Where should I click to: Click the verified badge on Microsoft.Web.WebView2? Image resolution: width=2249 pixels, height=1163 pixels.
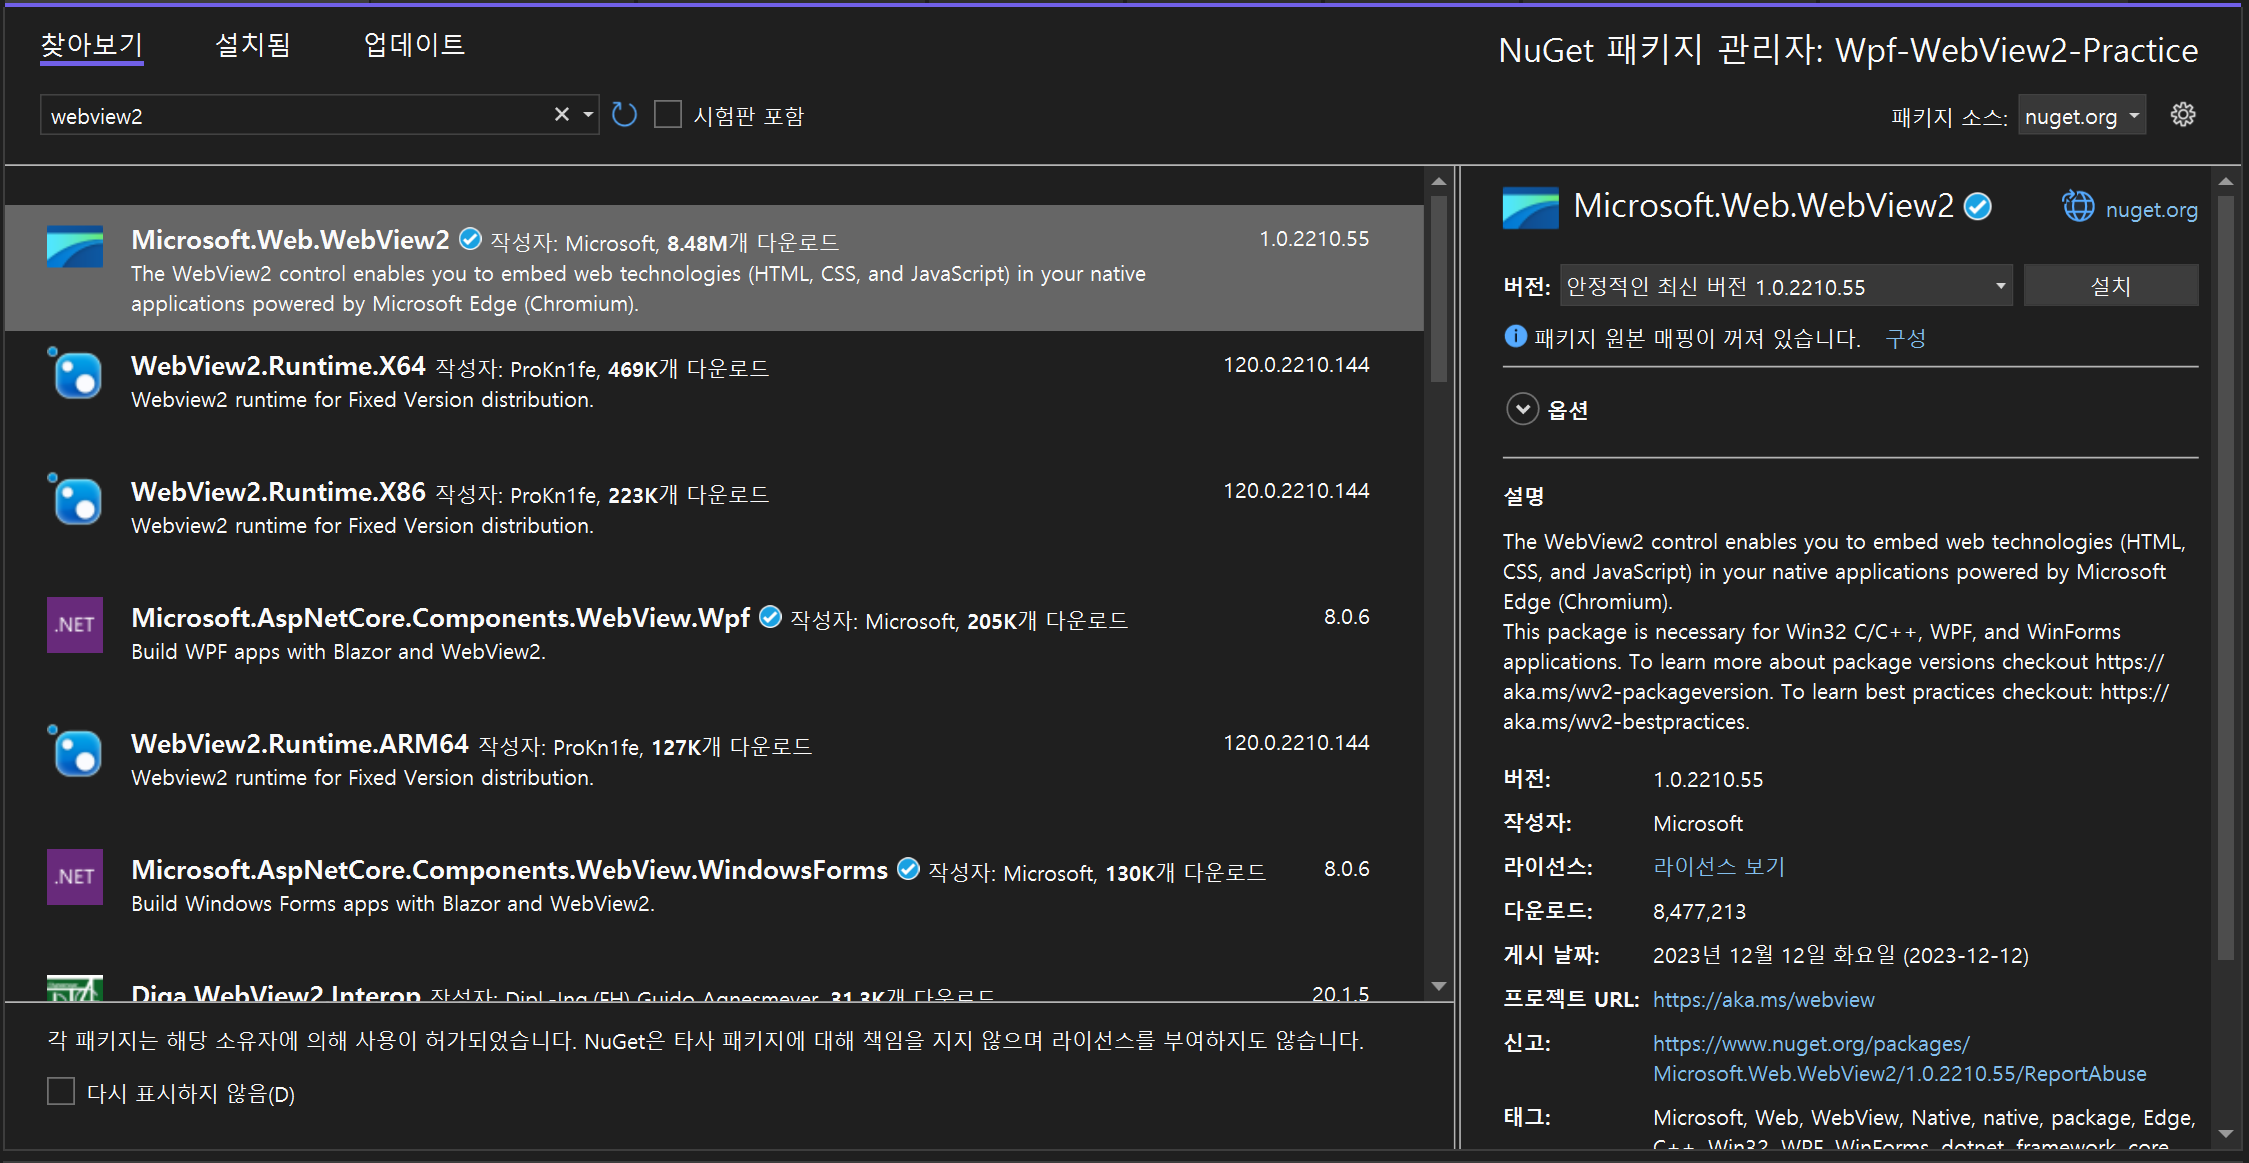pyautogui.click(x=470, y=238)
